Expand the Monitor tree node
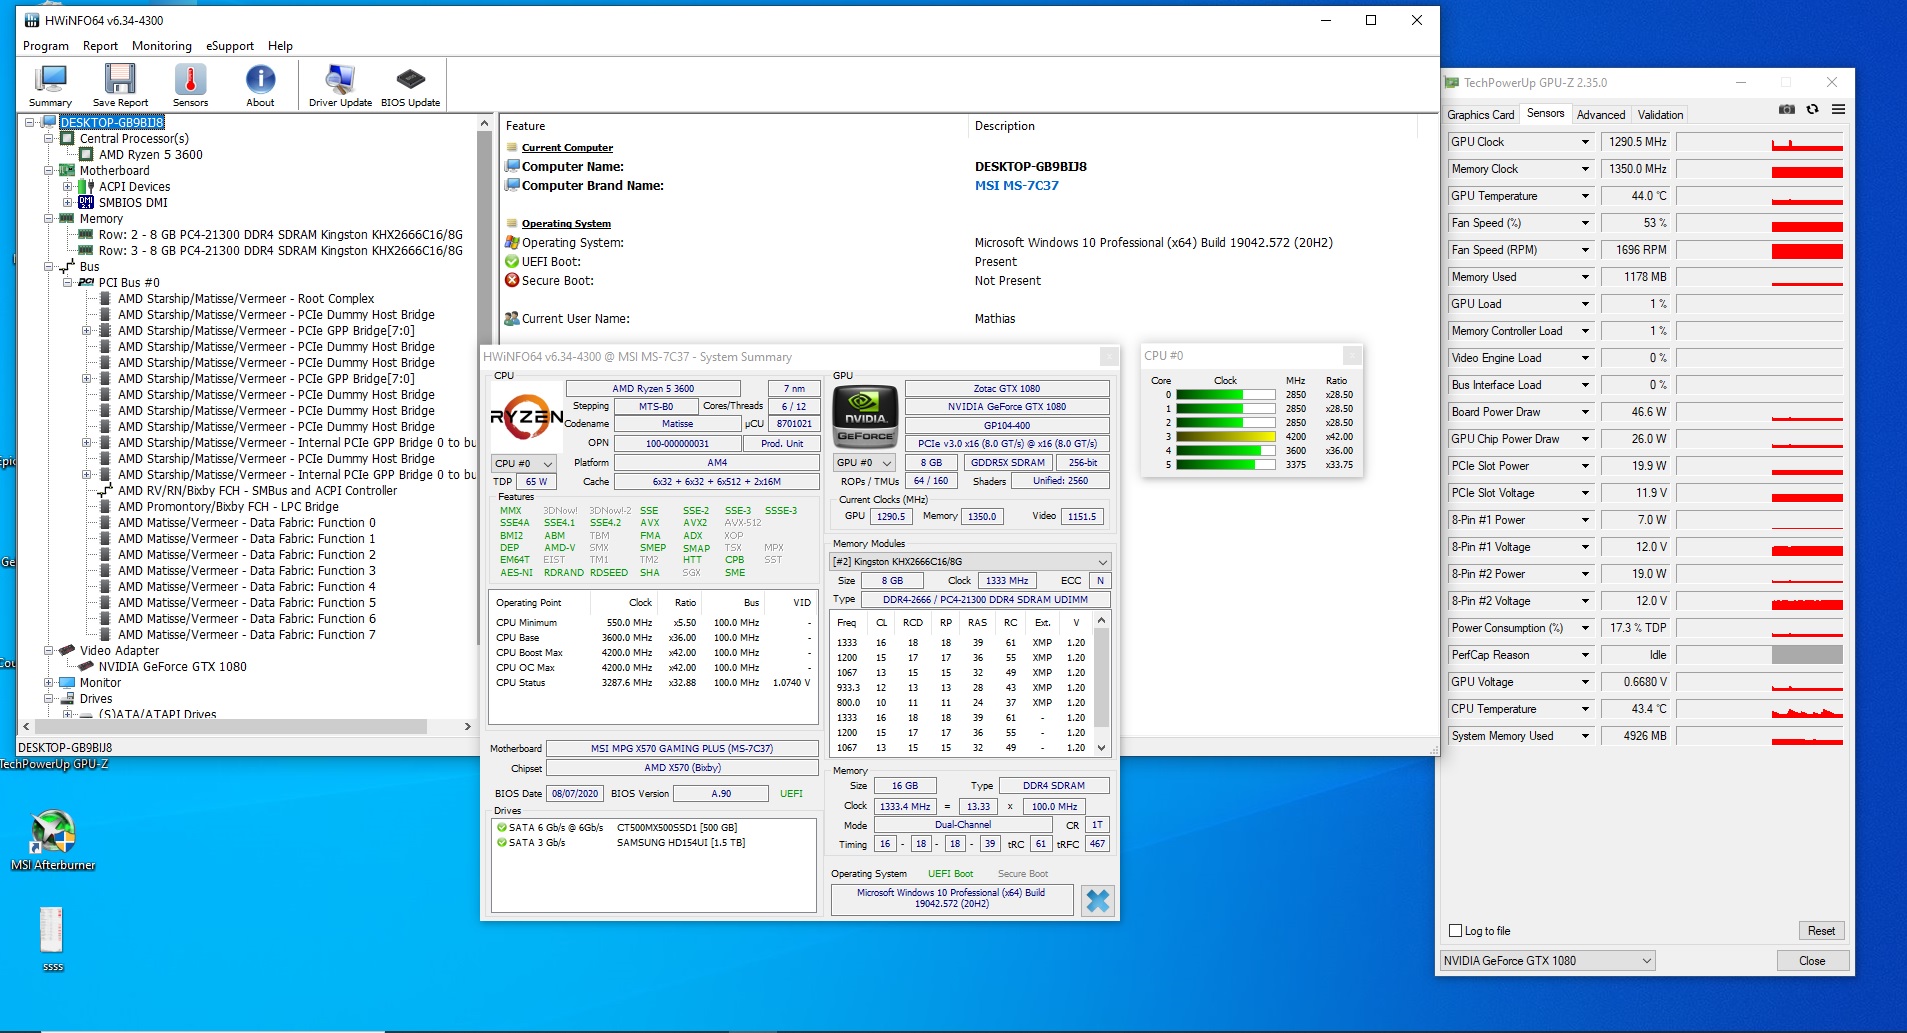Image resolution: width=1907 pixels, height=1033 pixels. pyautogui.click(x=48, y=682)
